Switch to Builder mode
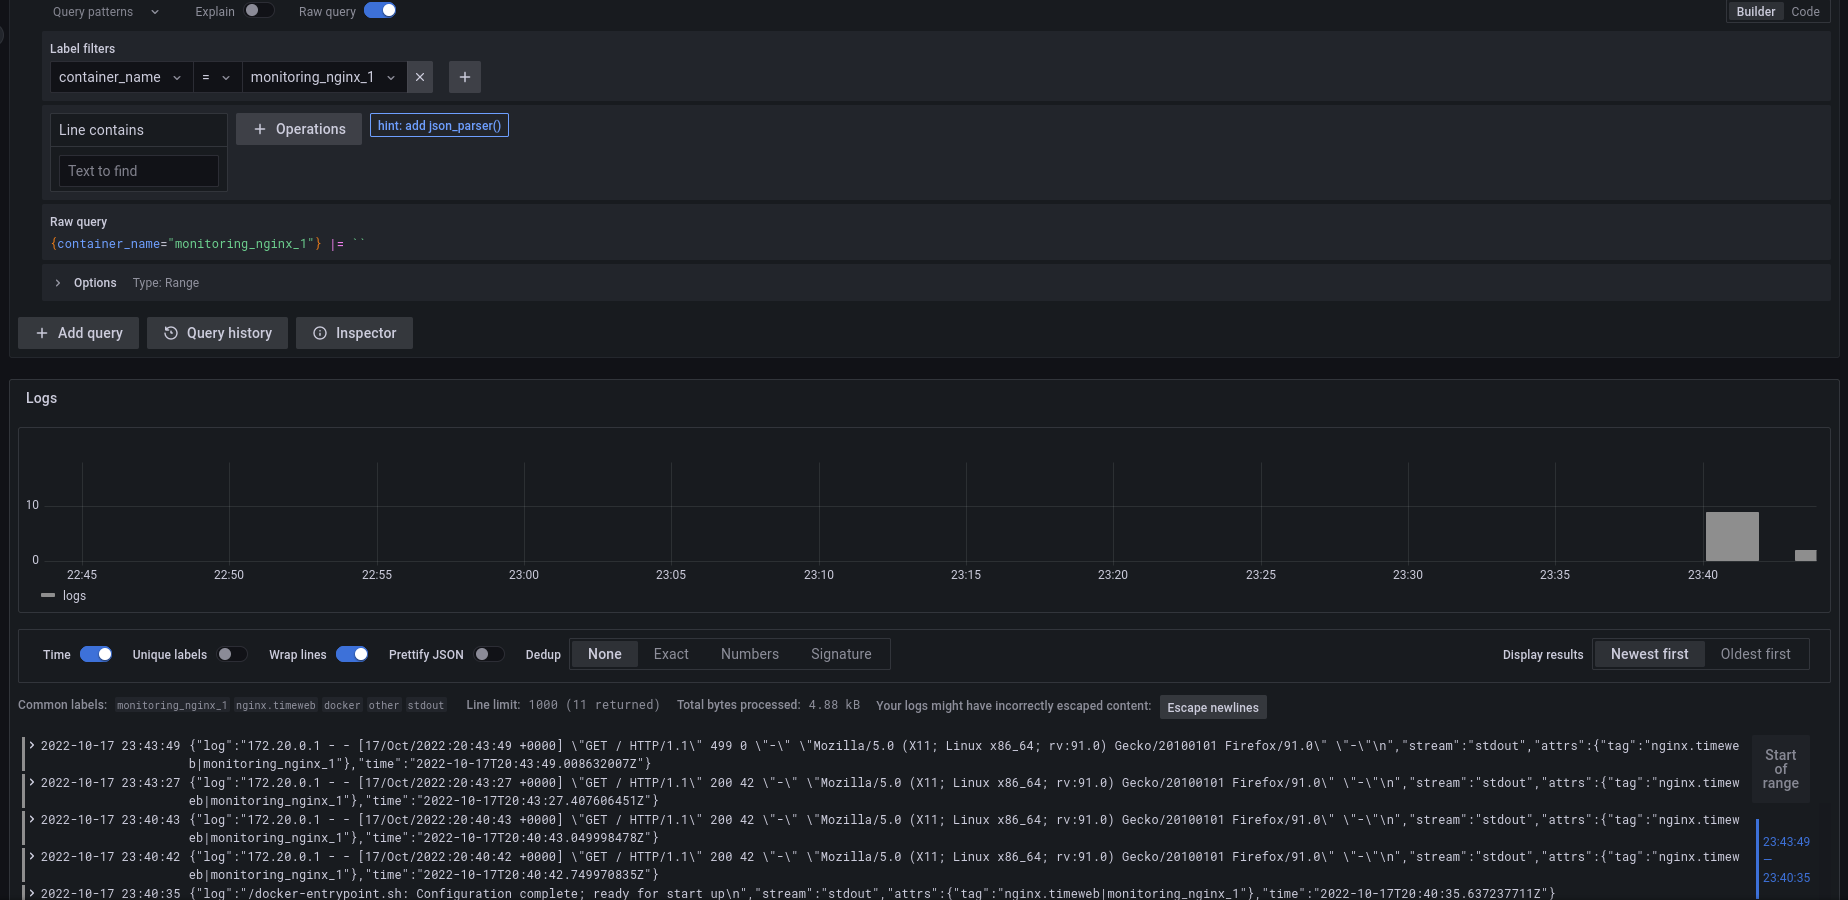 tap(1755, 12)
